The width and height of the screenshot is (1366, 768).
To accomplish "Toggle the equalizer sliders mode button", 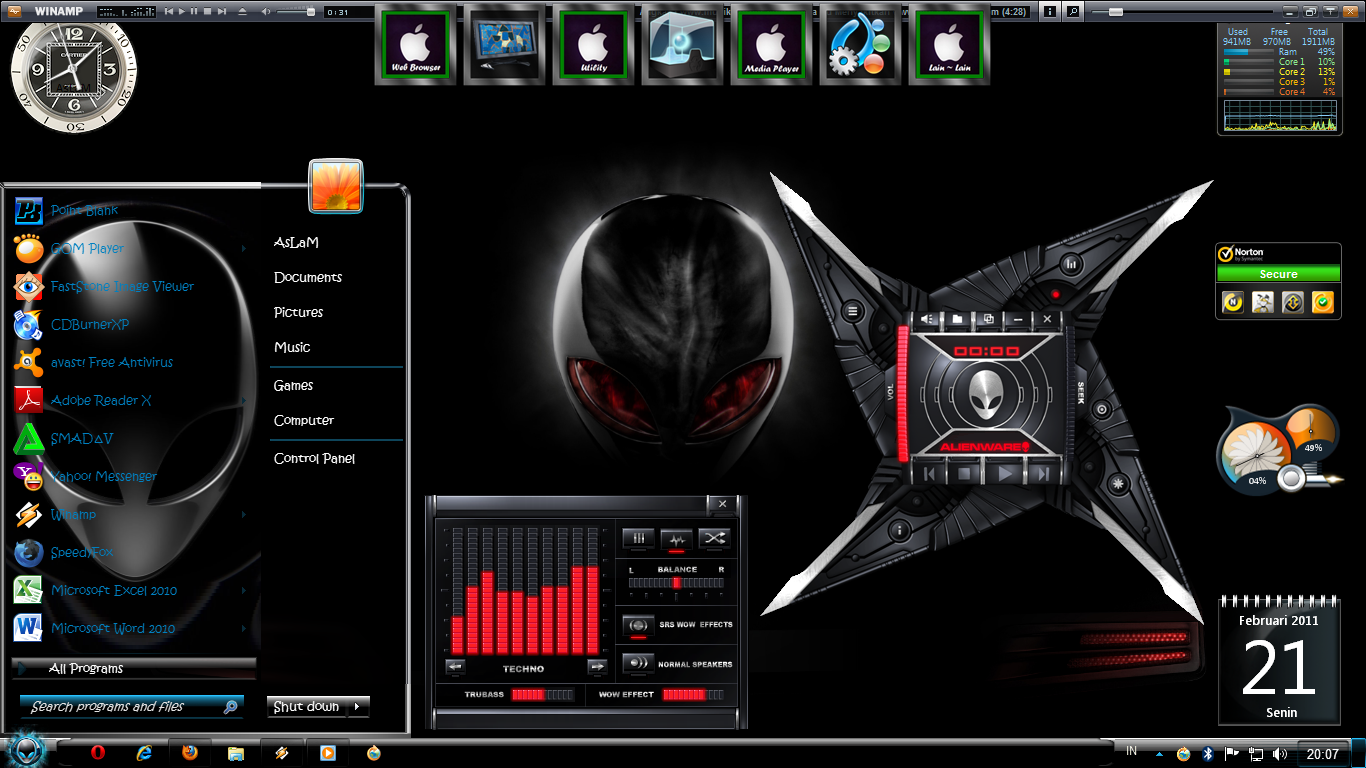I will click(639, 538).
